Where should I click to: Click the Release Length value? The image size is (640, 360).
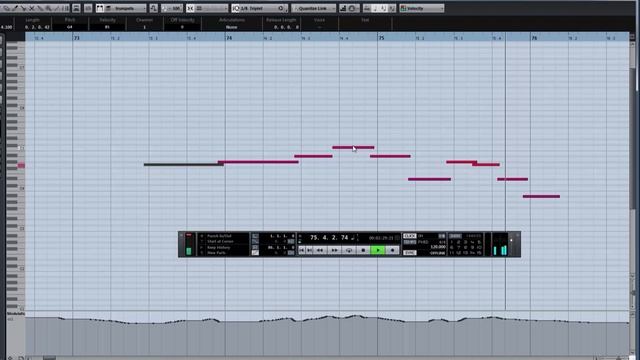point(287,27)
